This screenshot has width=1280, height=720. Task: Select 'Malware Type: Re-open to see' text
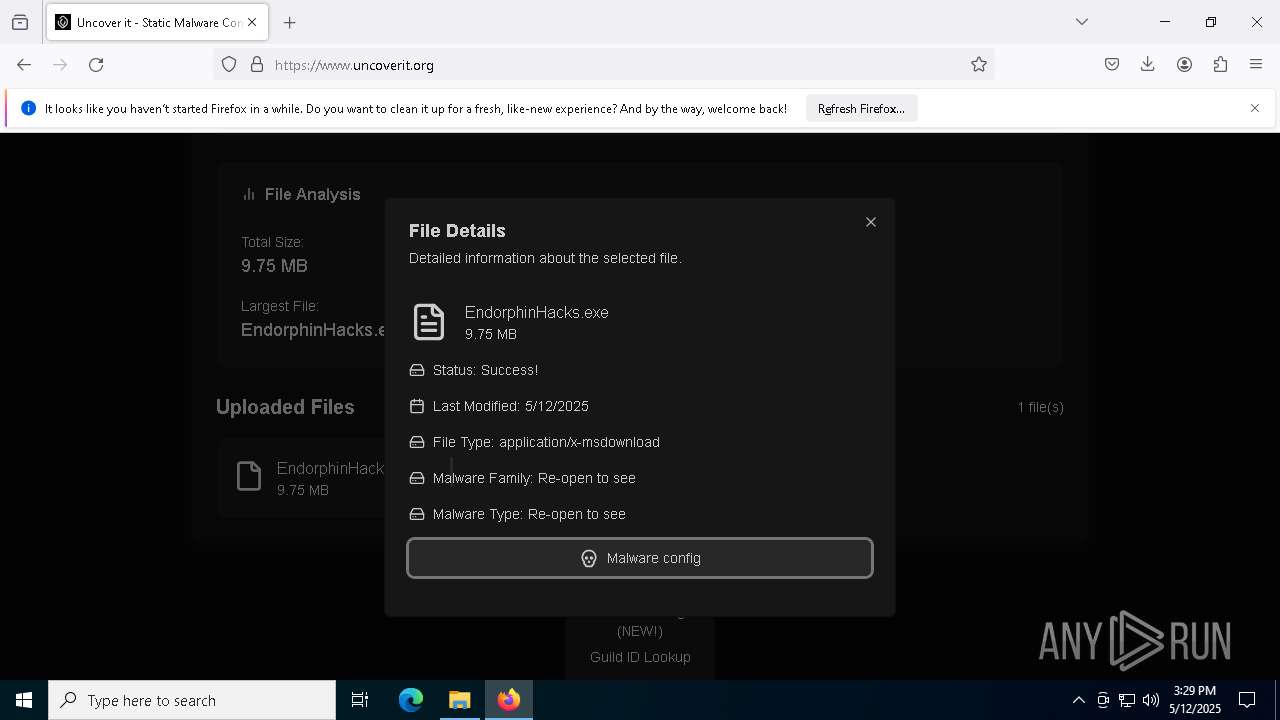pyautogui.click(x=529, y=514)
